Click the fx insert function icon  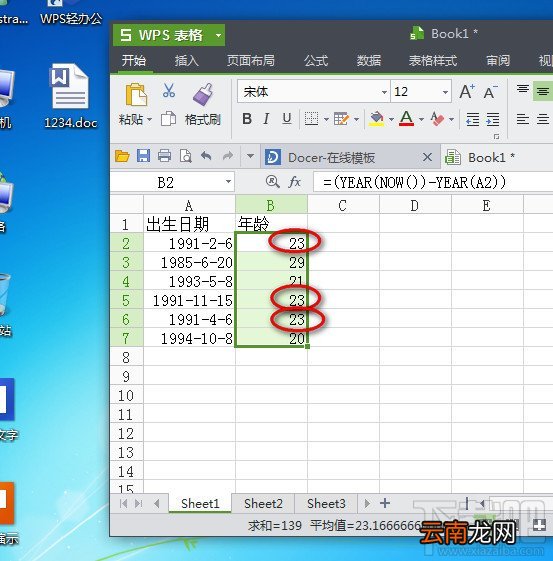pyautogui.click(x=294, y=182)
